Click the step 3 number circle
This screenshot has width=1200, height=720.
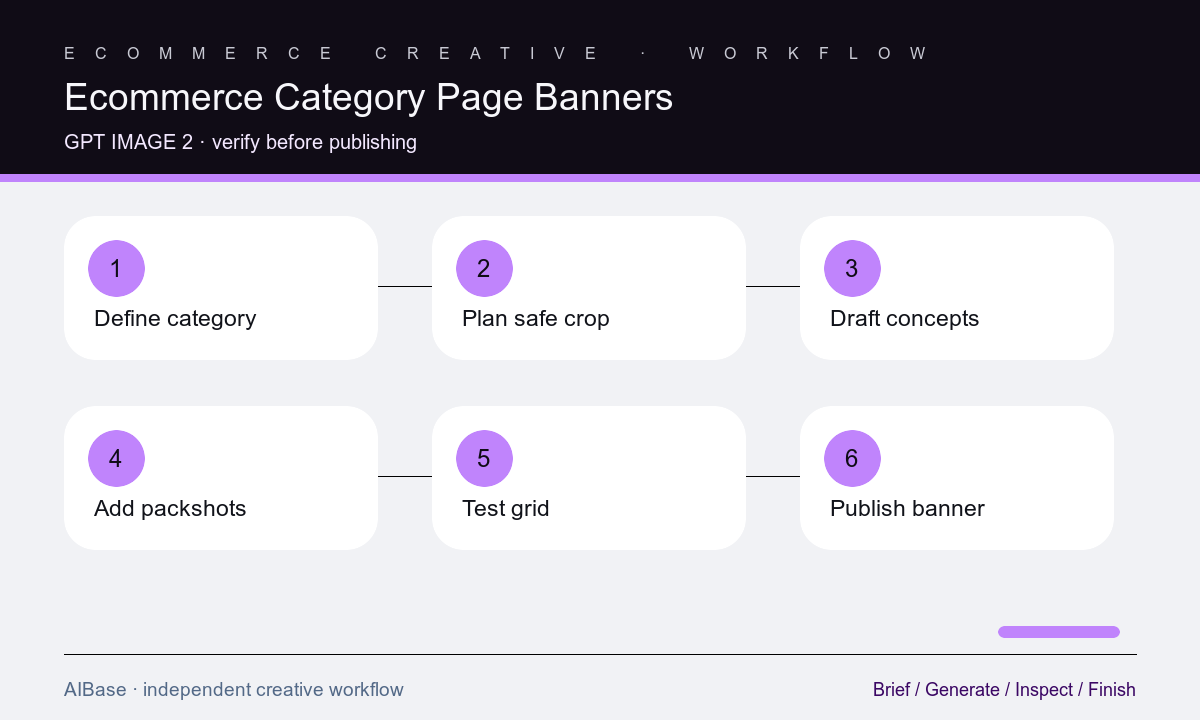pyautogui.click(x=852, y=268)
